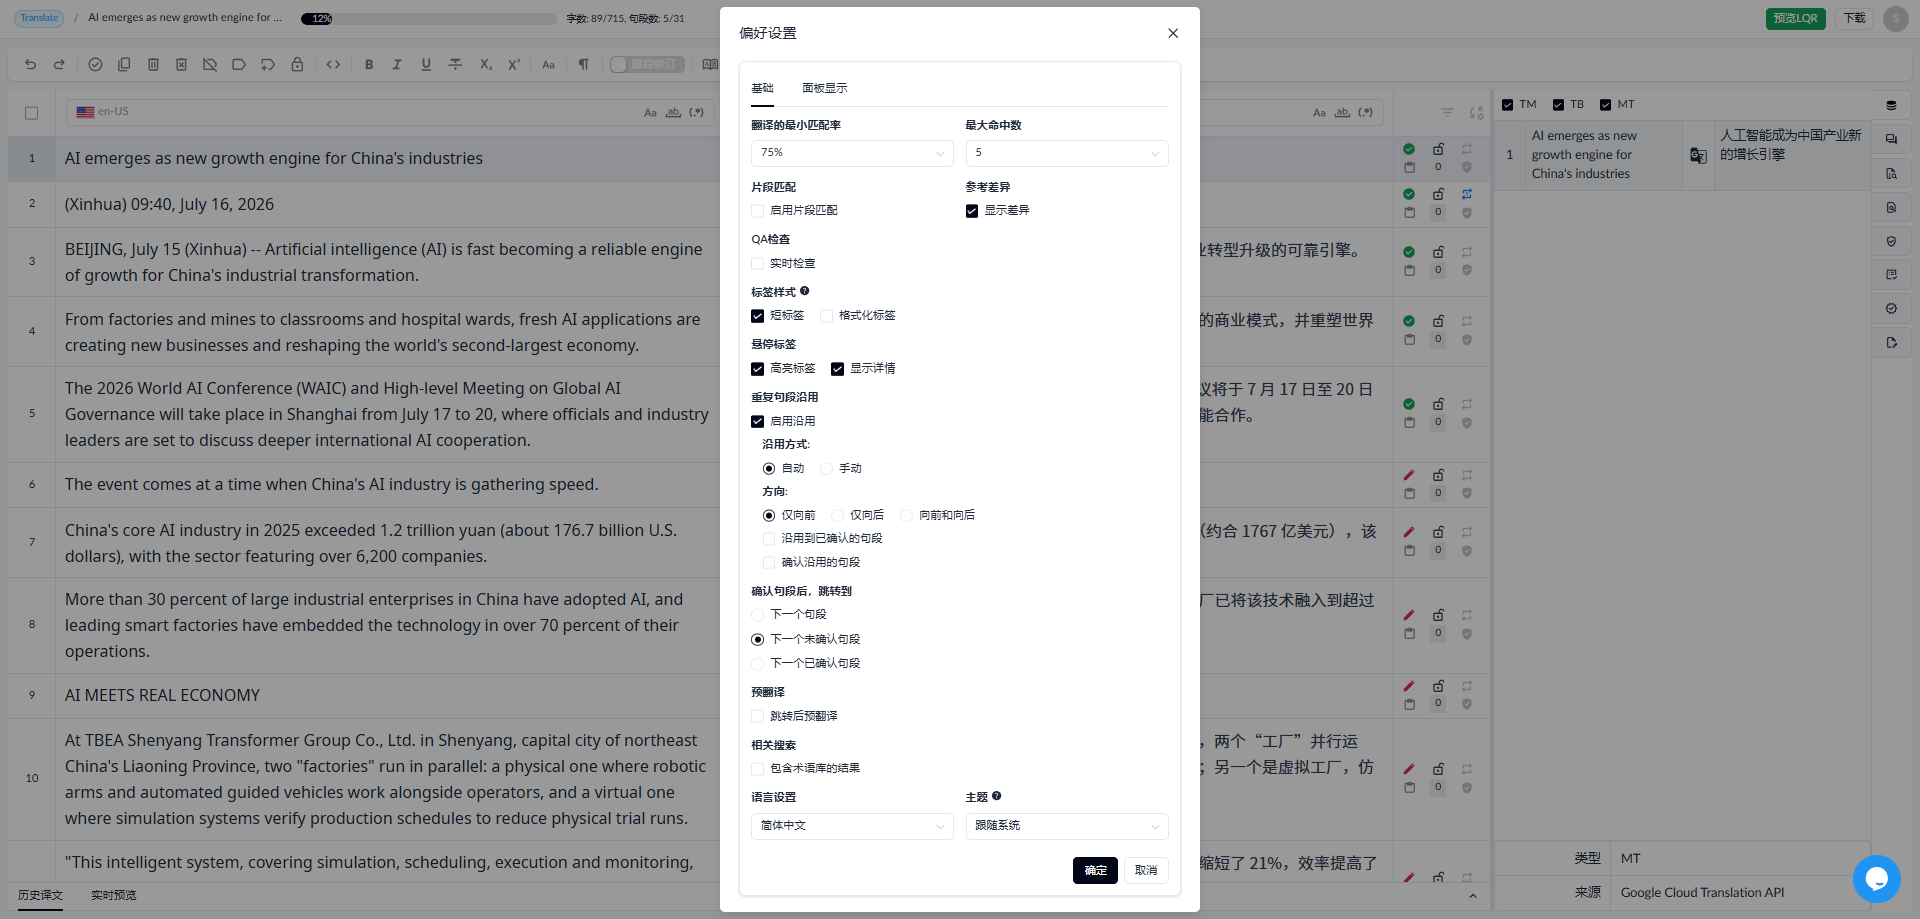Click the lock segment toolbar icon
Image resolution: width=1920 pixels, height=919 pixels.
(297, 64)
